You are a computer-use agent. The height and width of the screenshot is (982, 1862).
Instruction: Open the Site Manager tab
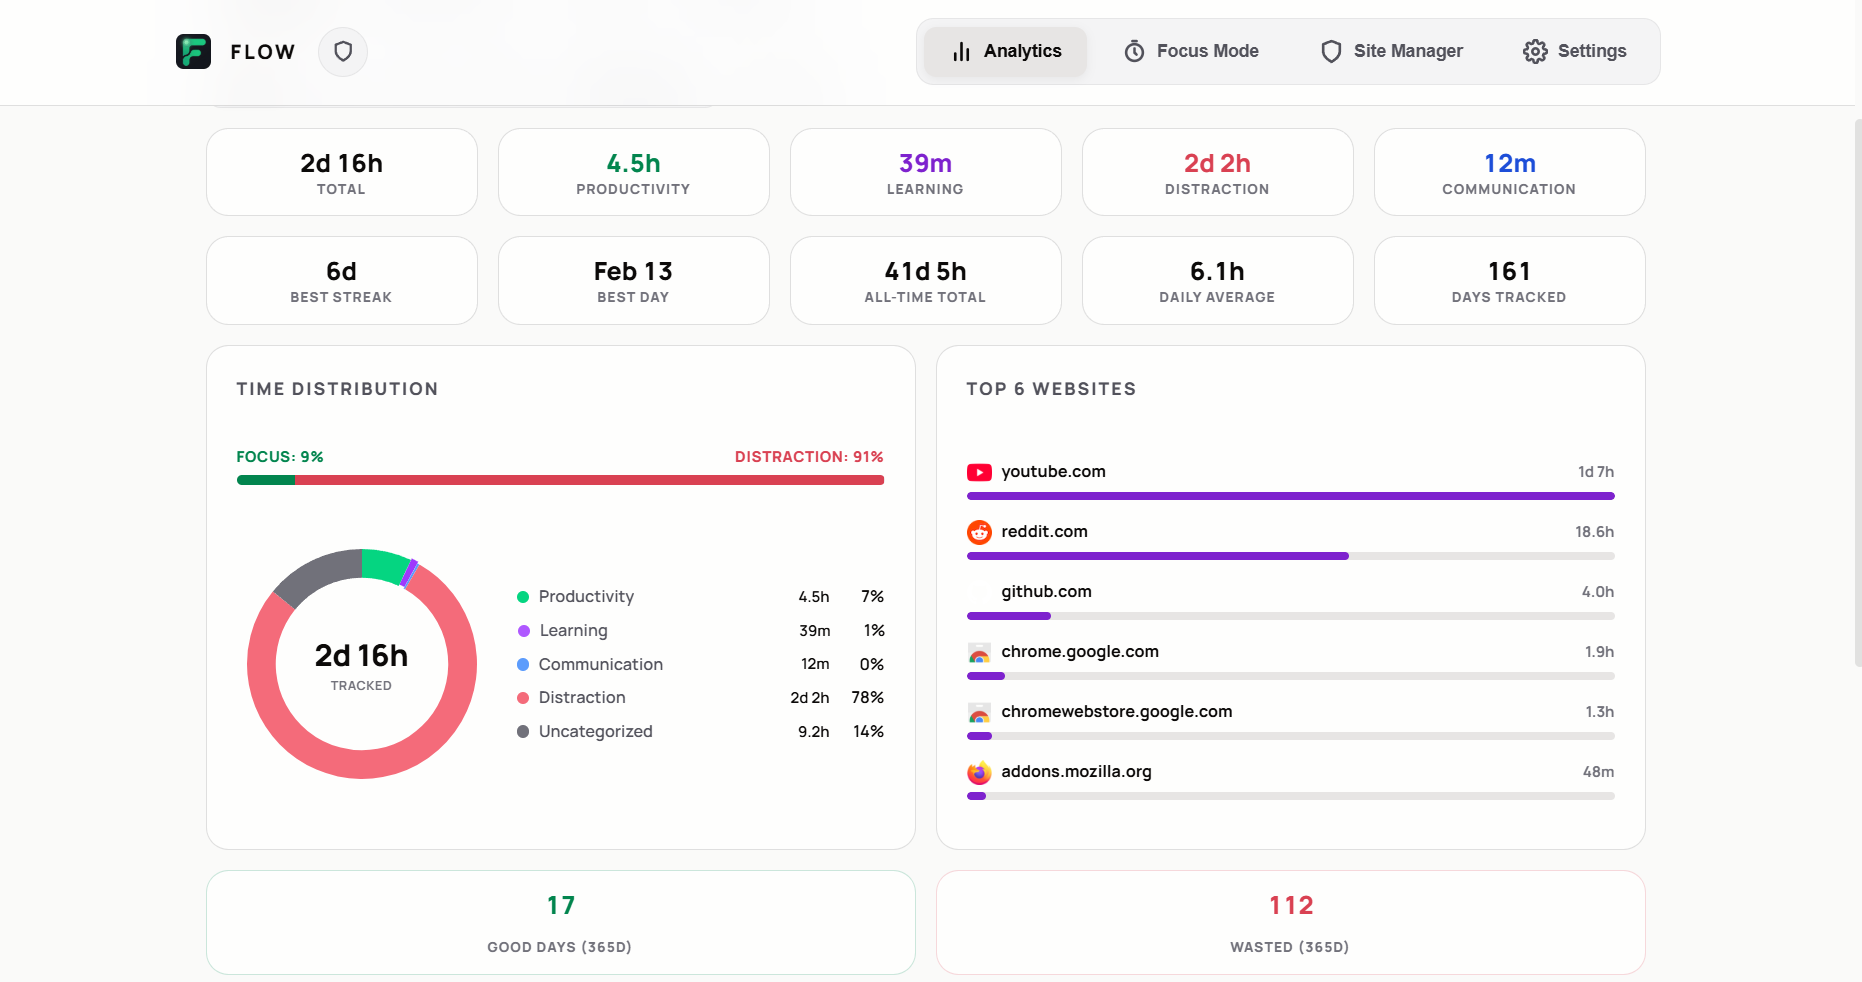pos(1391,51)
